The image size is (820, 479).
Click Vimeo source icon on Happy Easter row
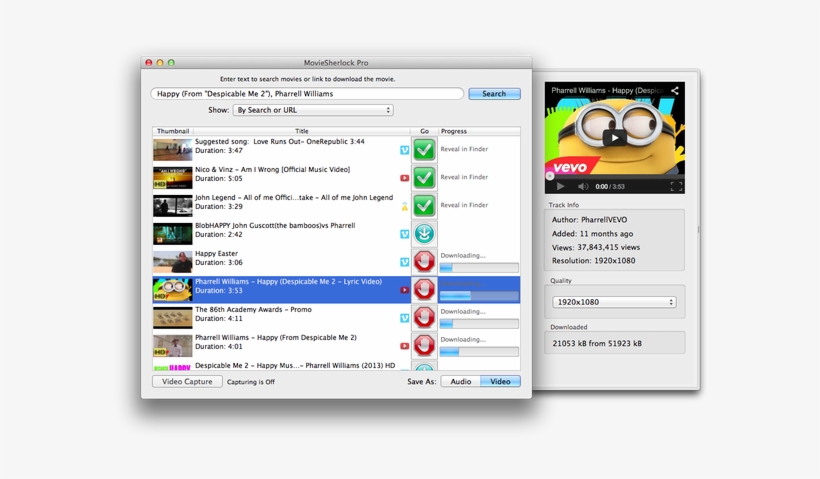tap(404, 262)
